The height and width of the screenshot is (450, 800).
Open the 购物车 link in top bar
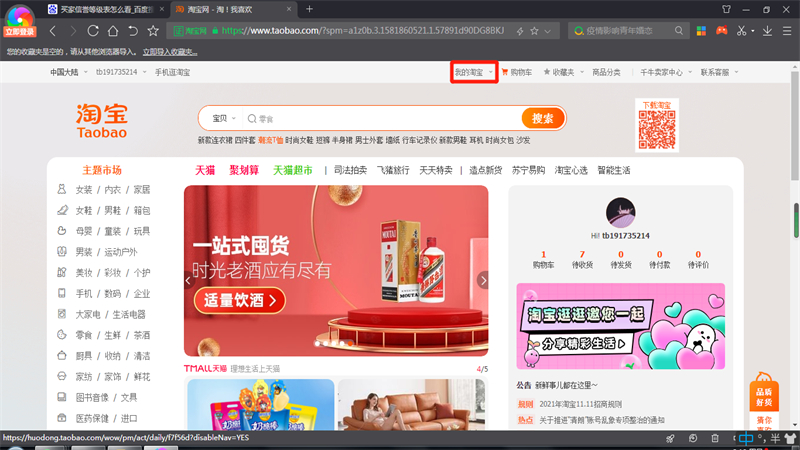[517, 72]
